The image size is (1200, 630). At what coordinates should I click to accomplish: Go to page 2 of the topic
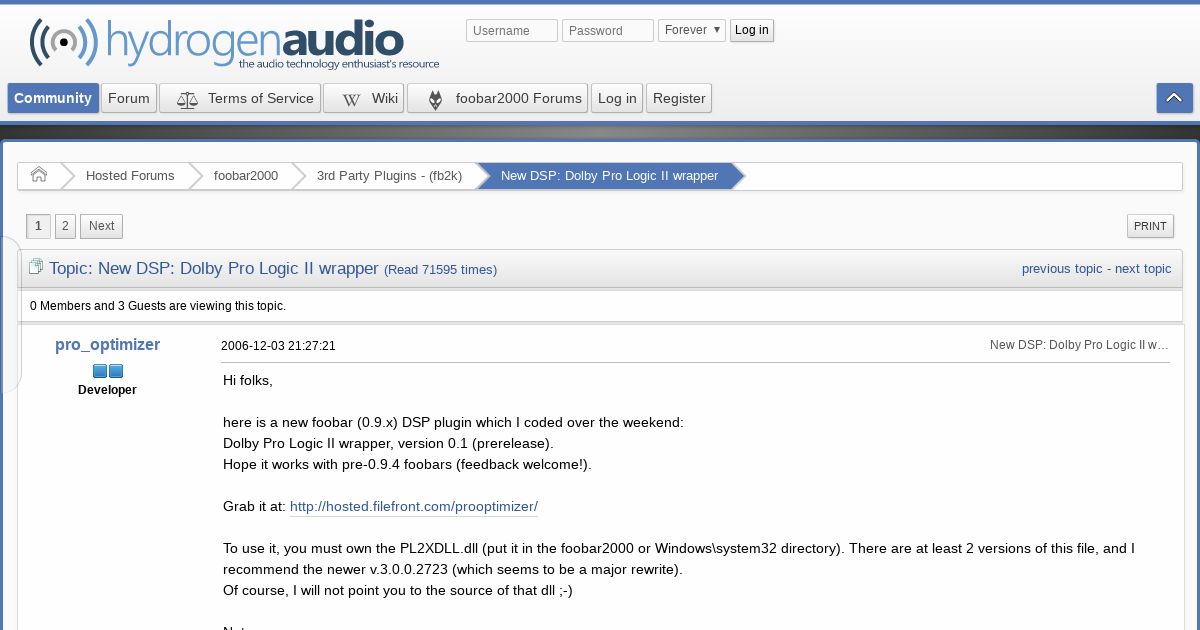click(x=65, y=226)
